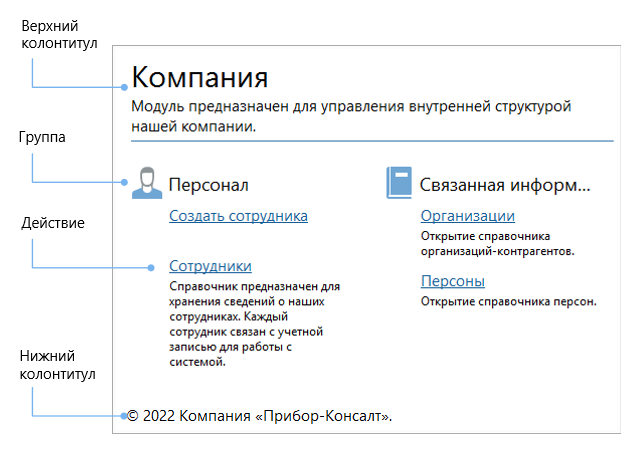
Task: Click the callout dot left of Компания title
Action: 122,88
